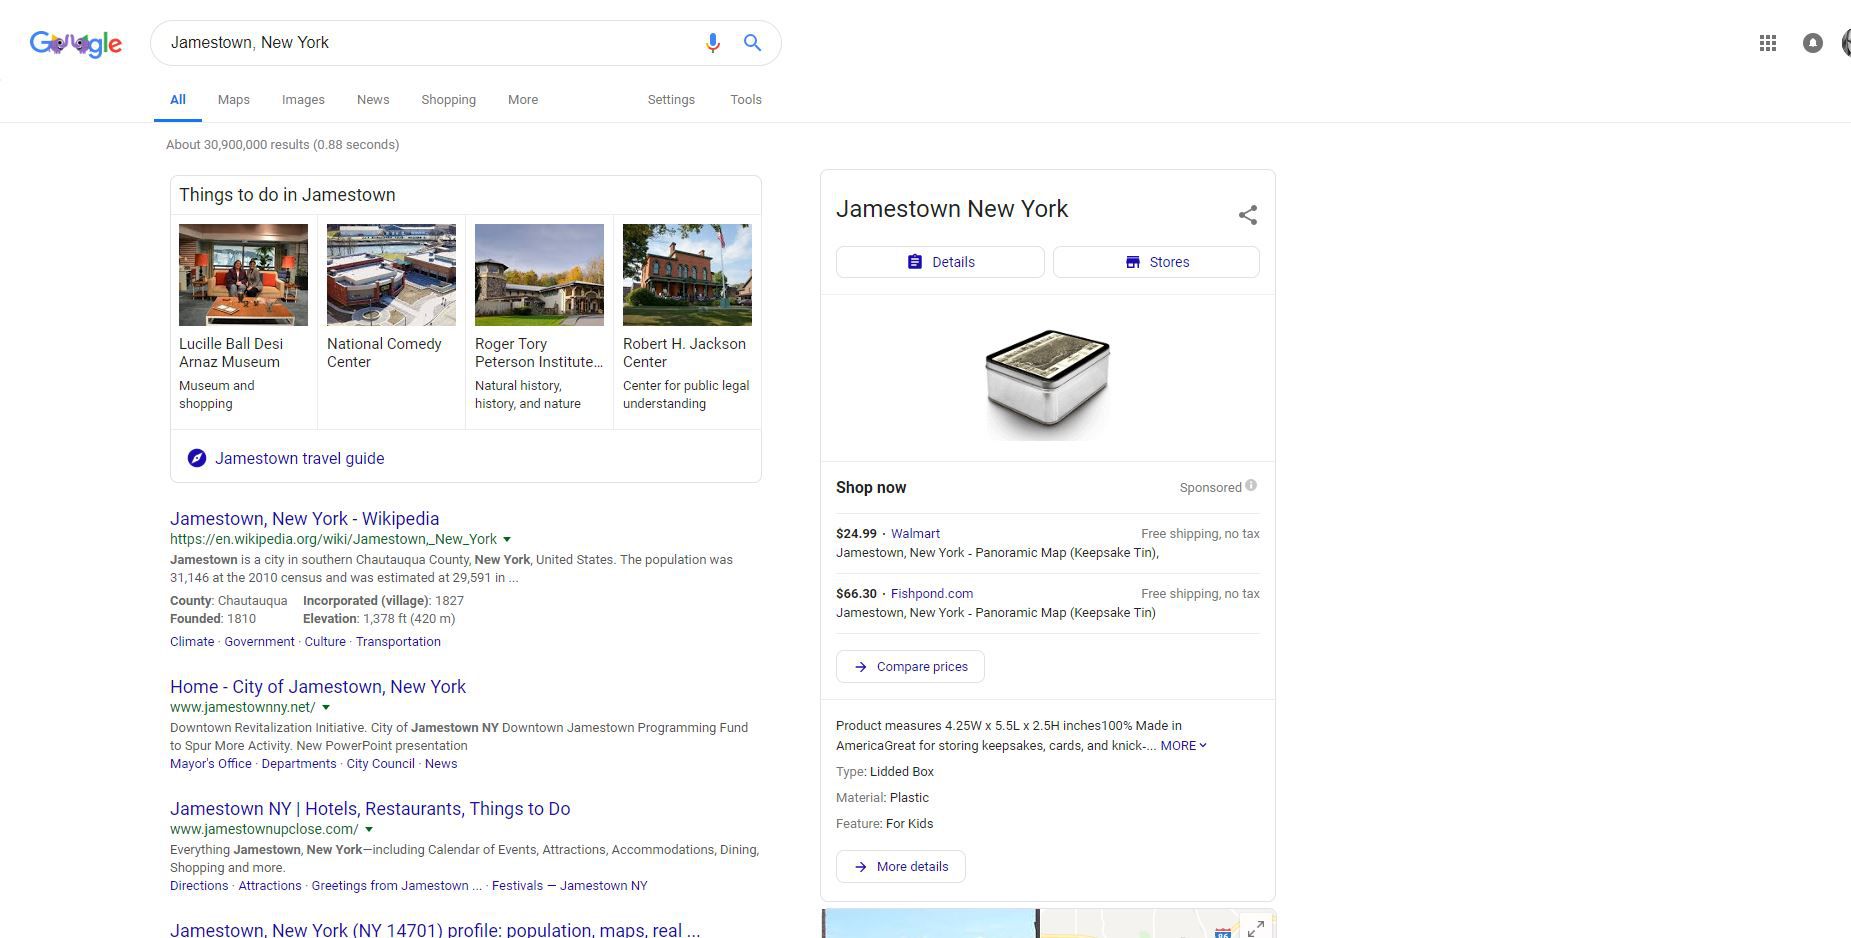Click the keepsake tin product image
The width and height of the screenshot is (1851, 938).
tap(1047, 384)
